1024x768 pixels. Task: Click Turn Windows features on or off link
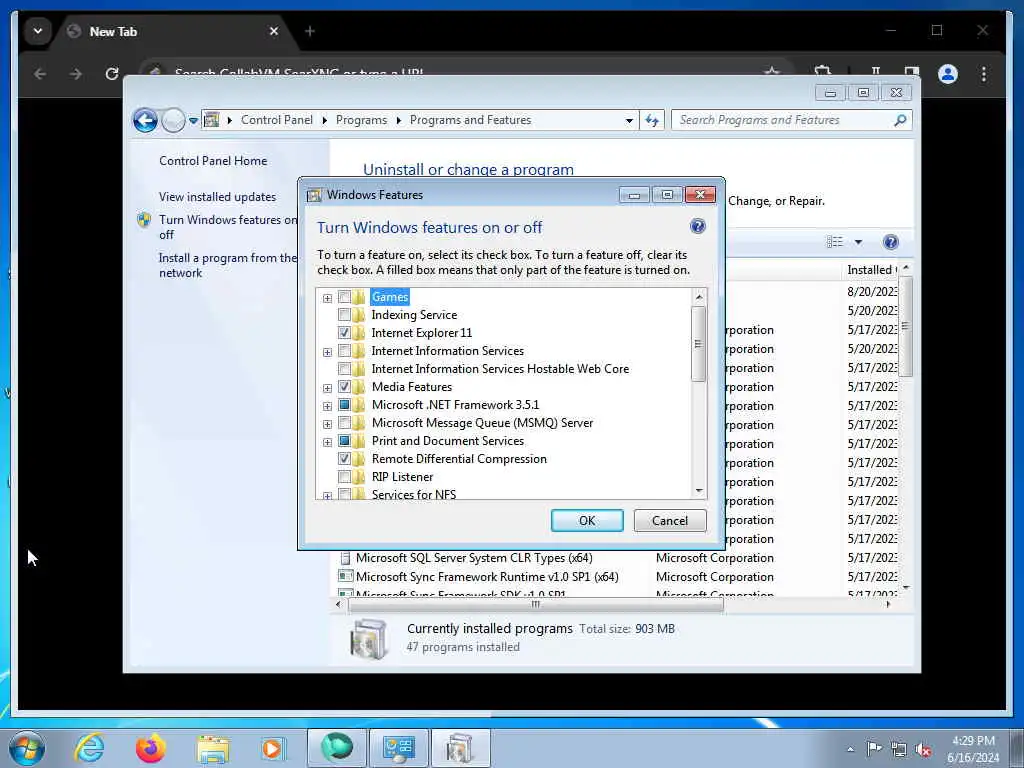(227, 227)
